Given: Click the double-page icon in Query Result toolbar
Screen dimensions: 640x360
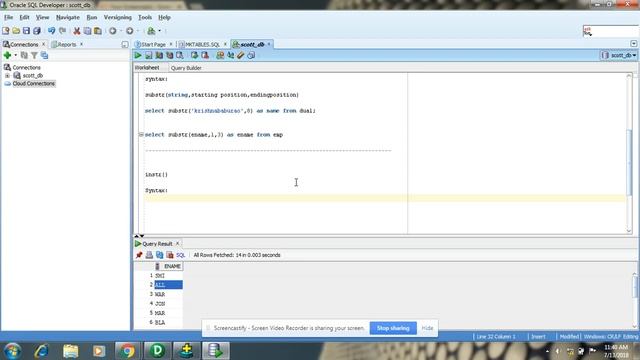Looking at the screenshot, I should pos(159,255).
